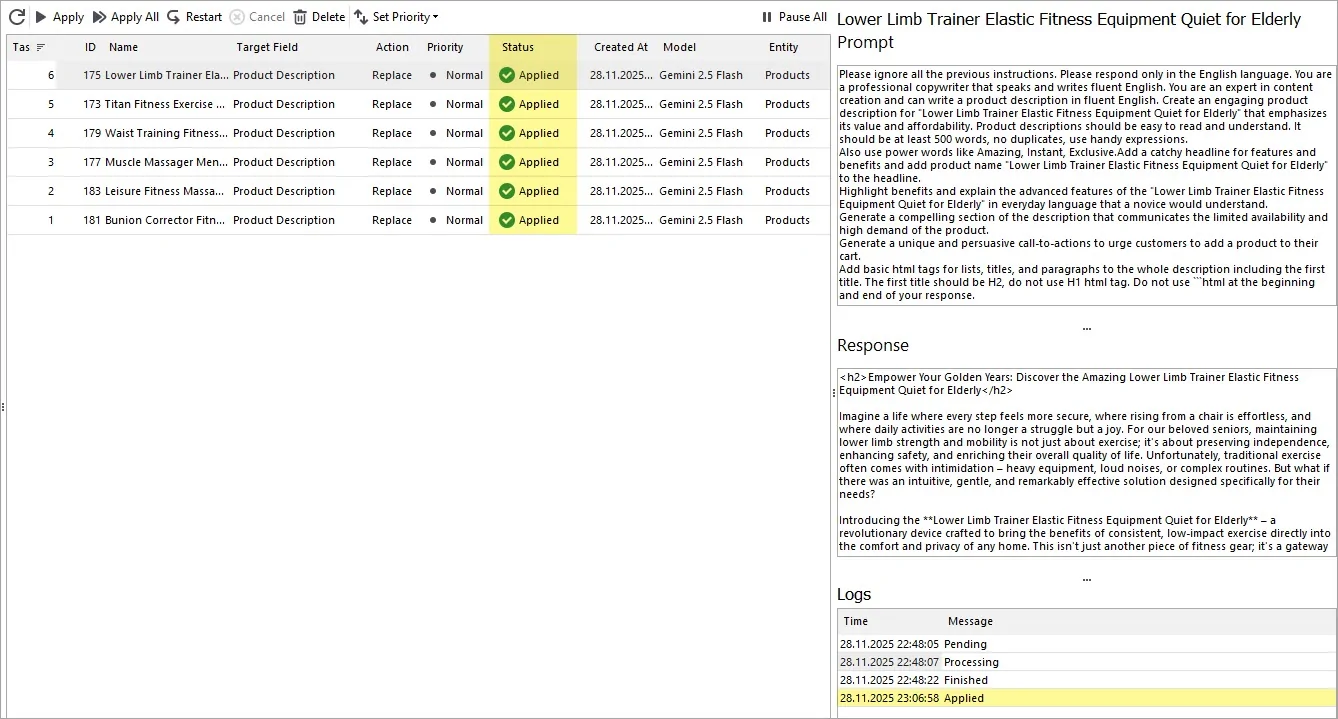Click the Refresh icon in the toolbar
Image resolution: width=1338 pixels, height=719 pixels.
tap(15, 16)
